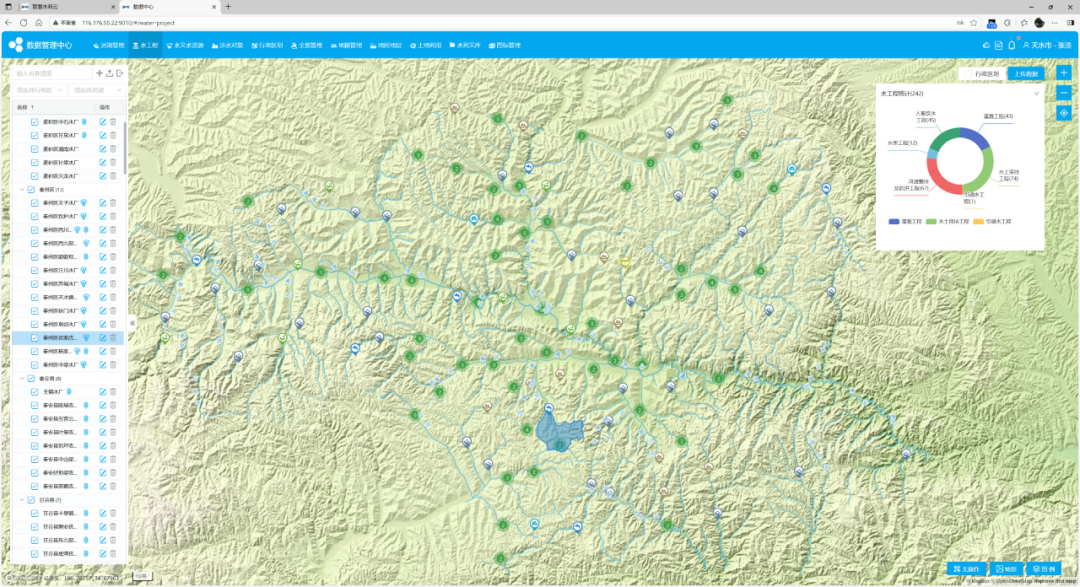The width and height of the screenshot is (1080, 587).
Task: Zoom in the map with plus button
Action: 1064,73
